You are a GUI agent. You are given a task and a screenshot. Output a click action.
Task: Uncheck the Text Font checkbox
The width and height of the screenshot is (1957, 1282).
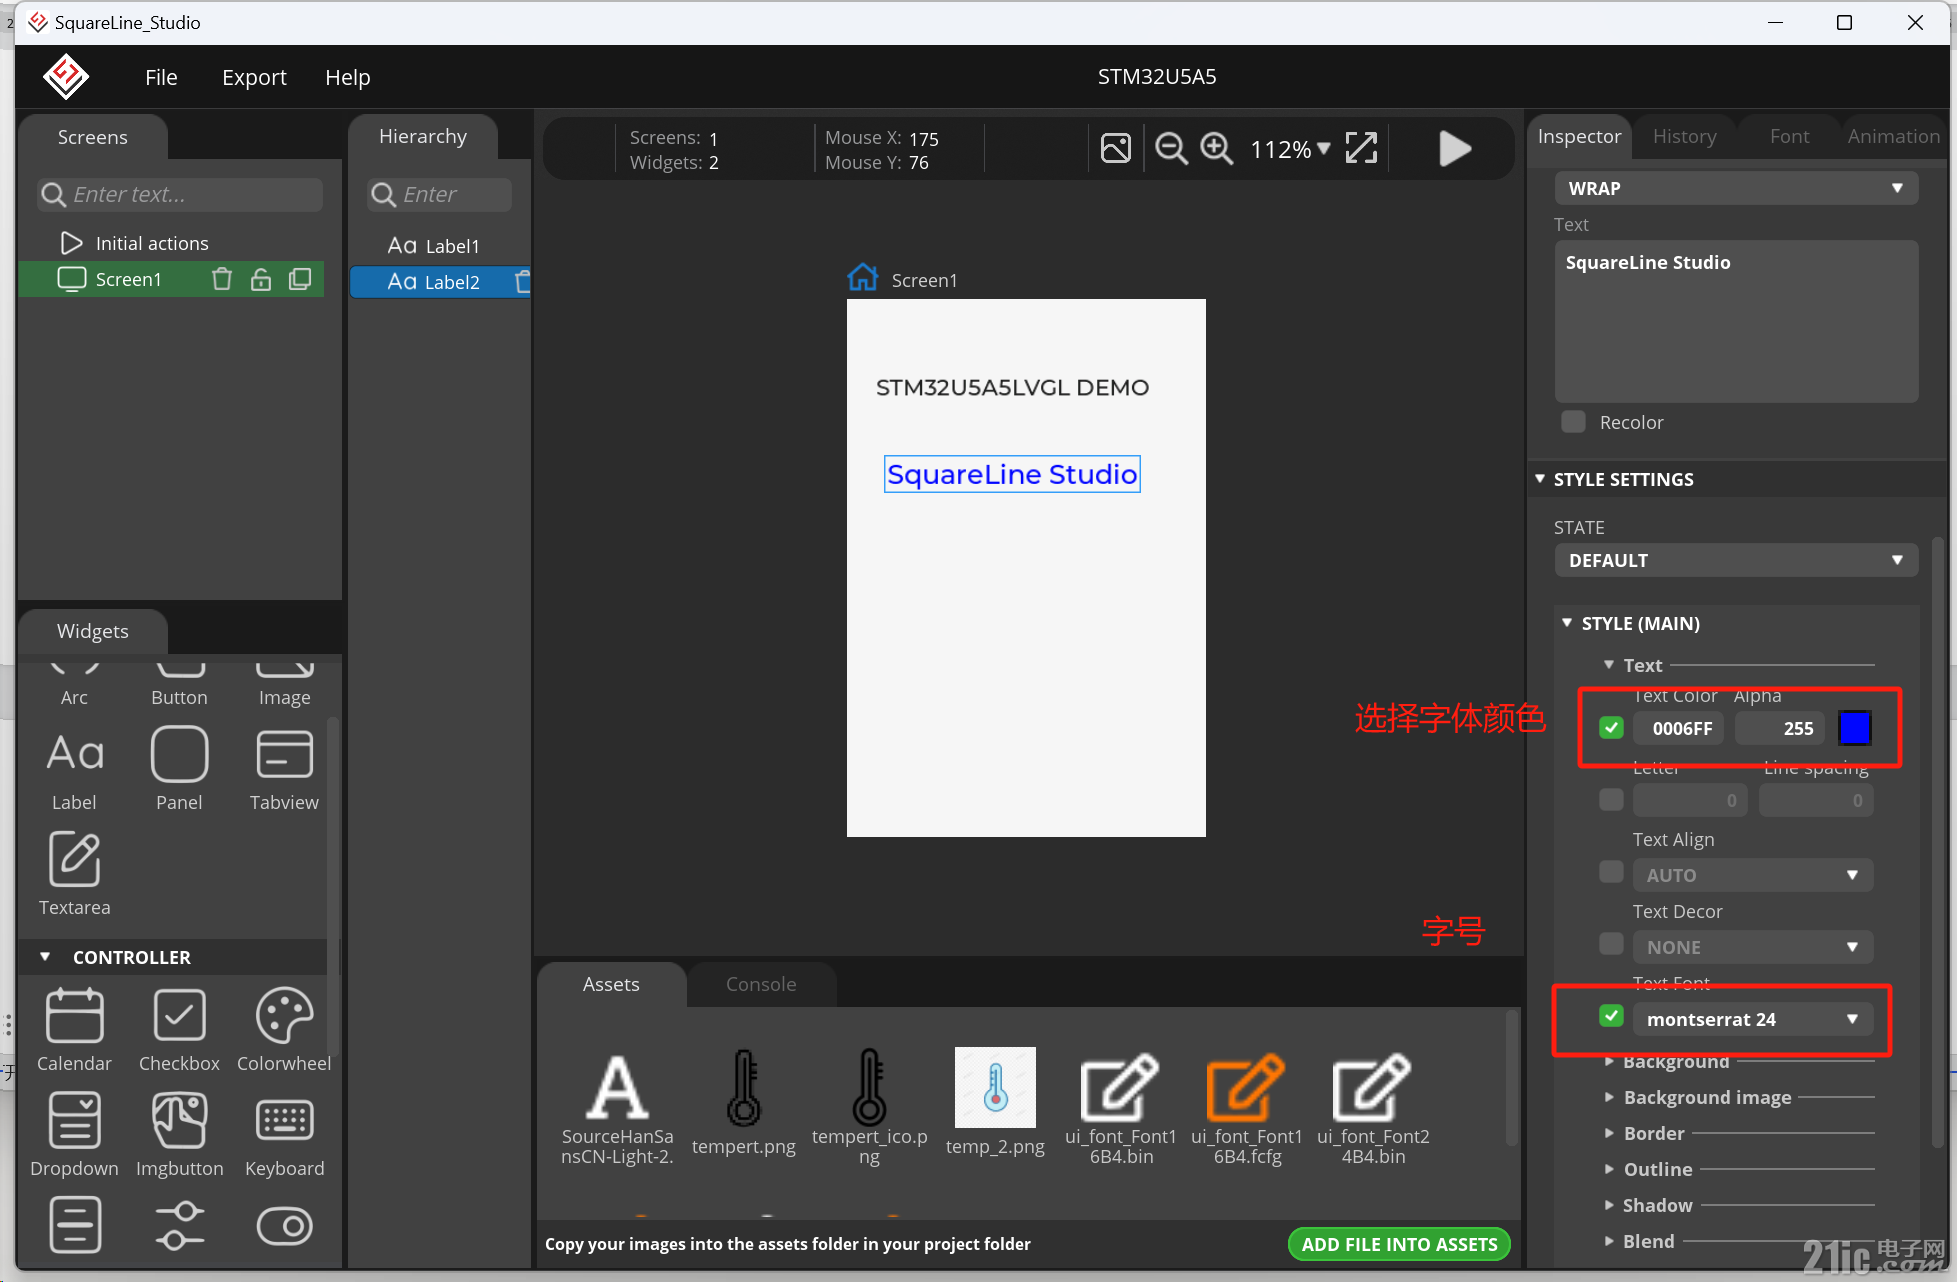(1611, 1016)
